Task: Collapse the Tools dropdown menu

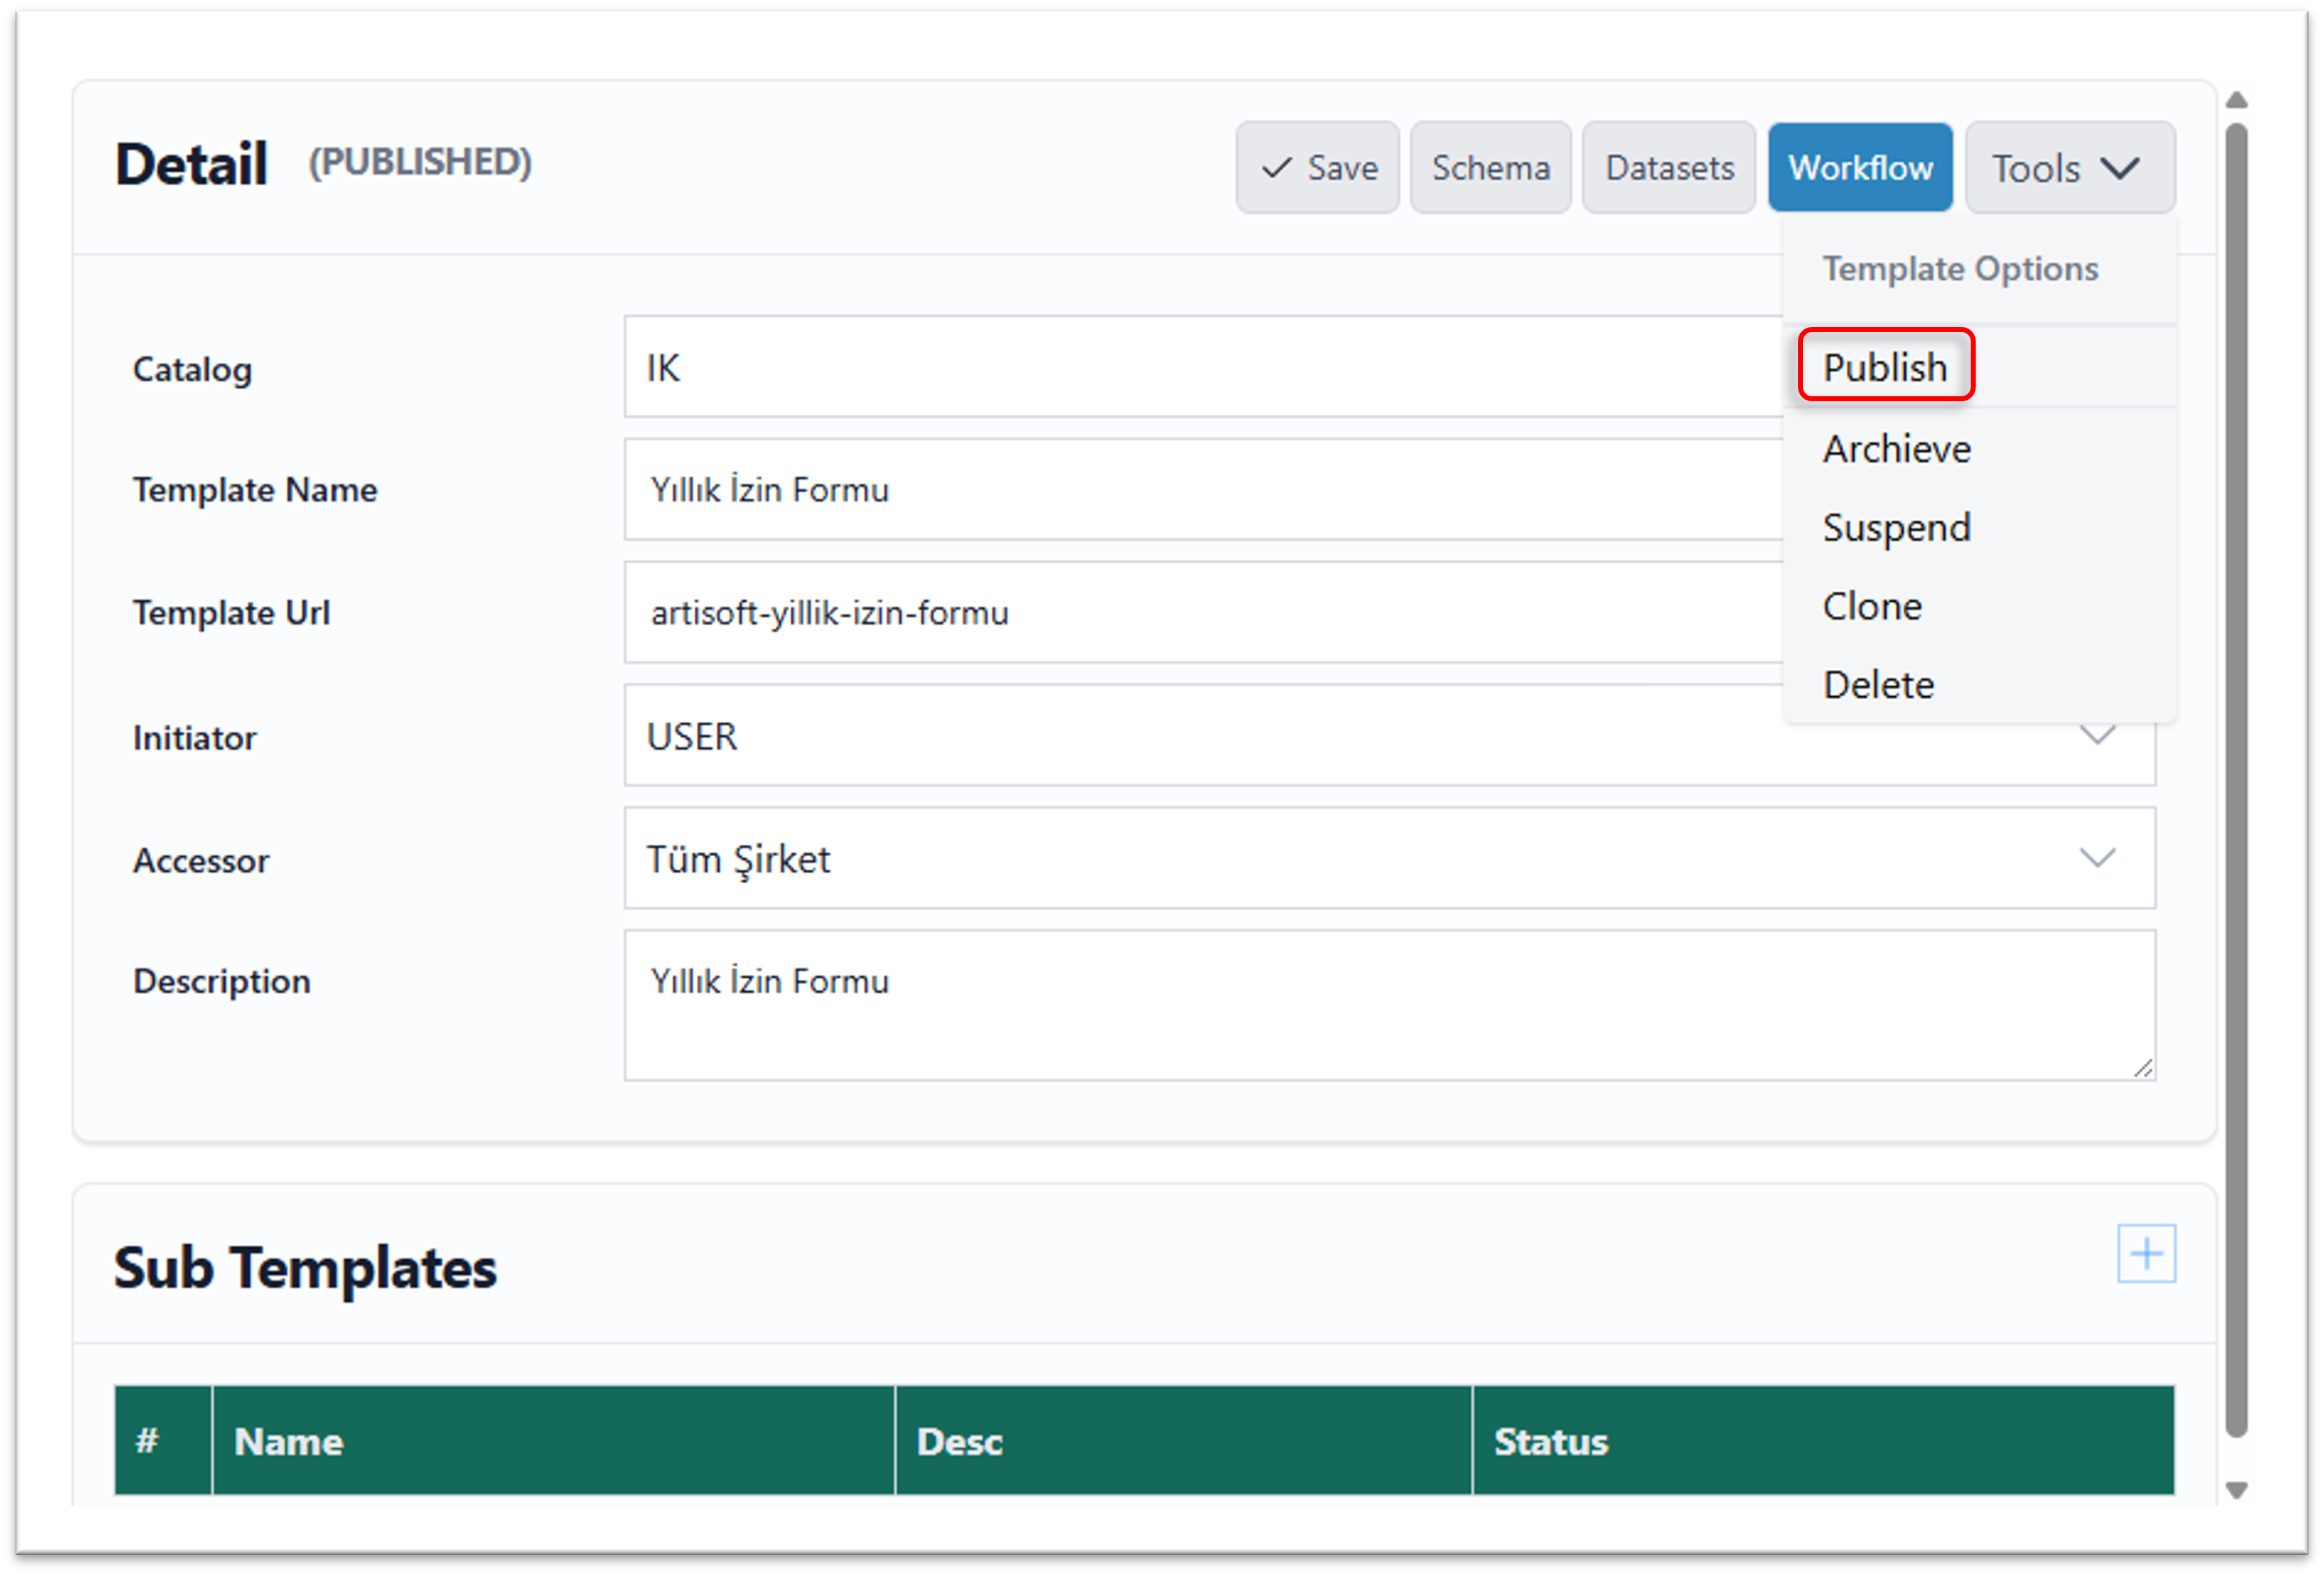Action: 2069,168
